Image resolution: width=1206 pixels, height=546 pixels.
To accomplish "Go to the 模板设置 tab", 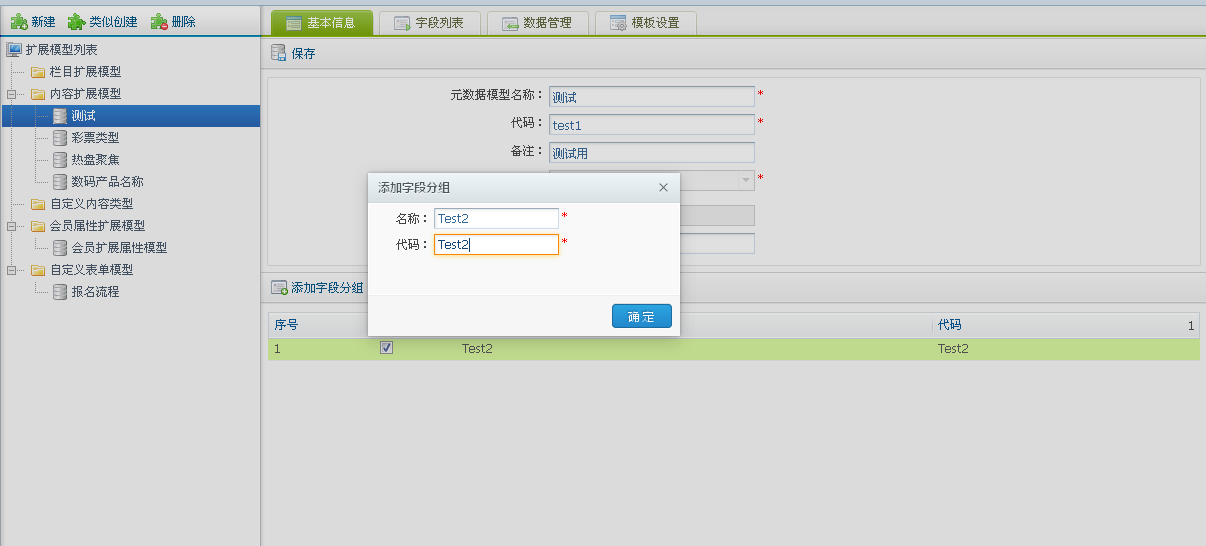I will coord(645,23).
